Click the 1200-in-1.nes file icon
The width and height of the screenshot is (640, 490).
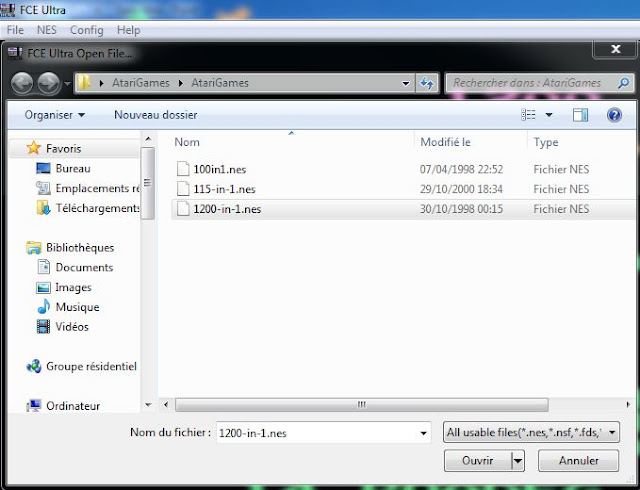[183, 209]
